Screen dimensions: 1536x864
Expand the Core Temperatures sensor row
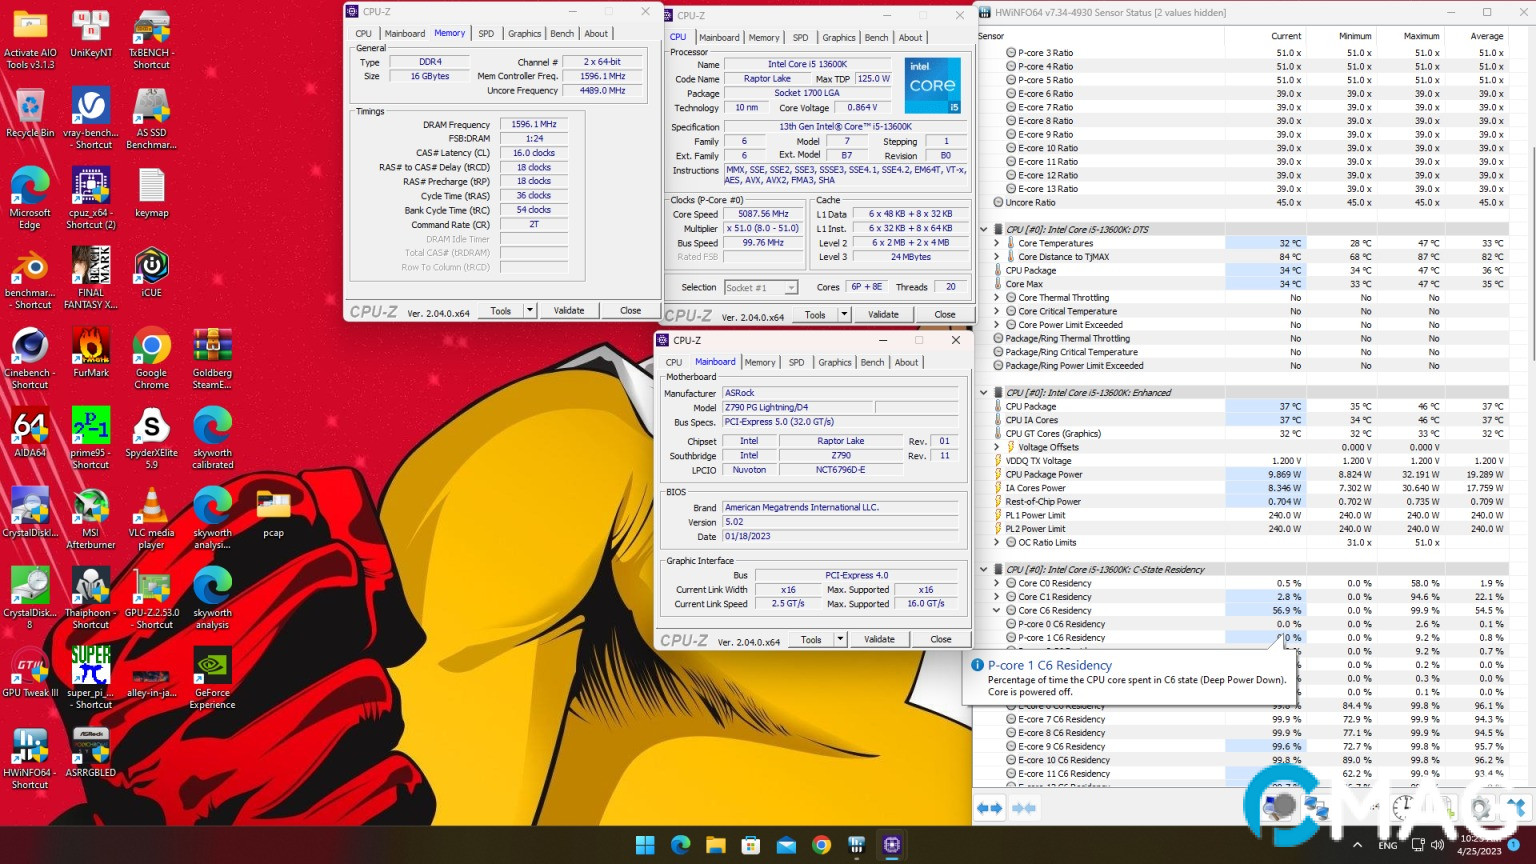point(997,243)
